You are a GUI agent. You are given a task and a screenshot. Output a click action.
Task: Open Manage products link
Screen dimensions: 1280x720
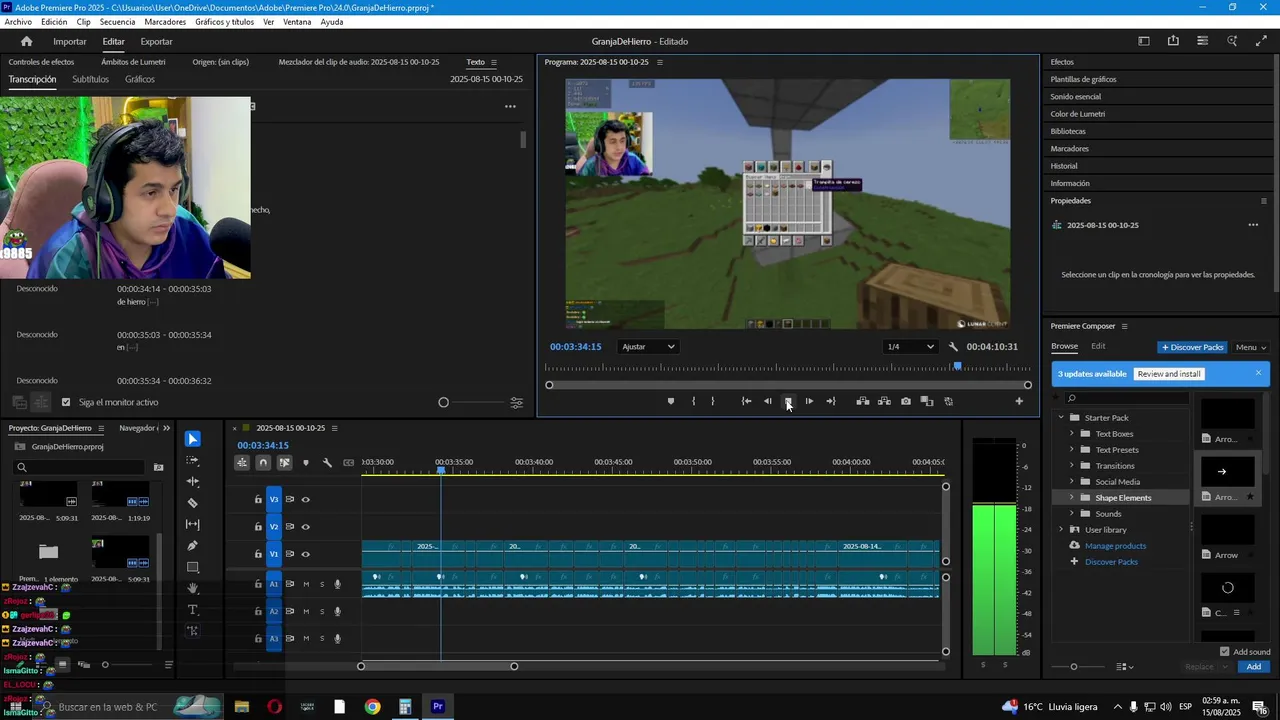[1115, 546]
